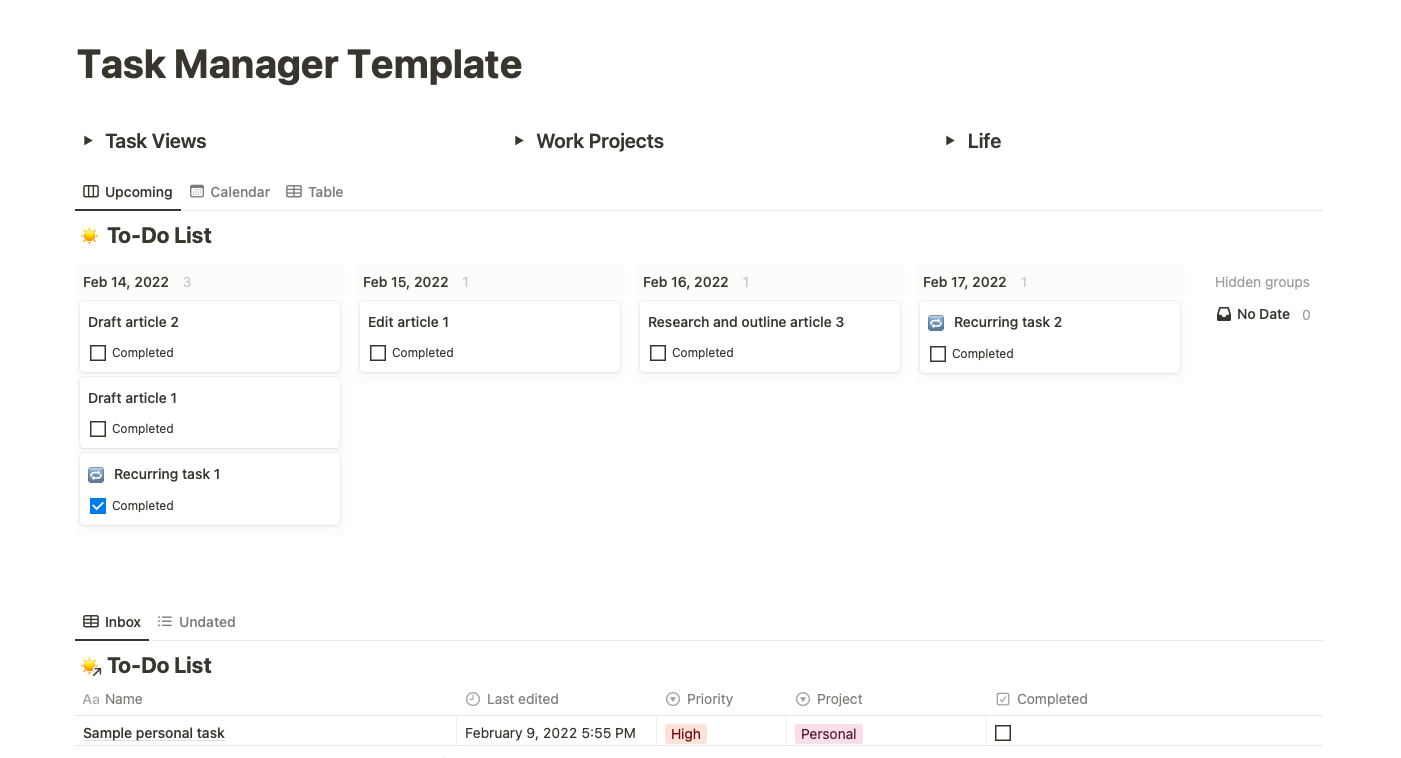
Task: Expand the Life section
Action: [948, 141]
